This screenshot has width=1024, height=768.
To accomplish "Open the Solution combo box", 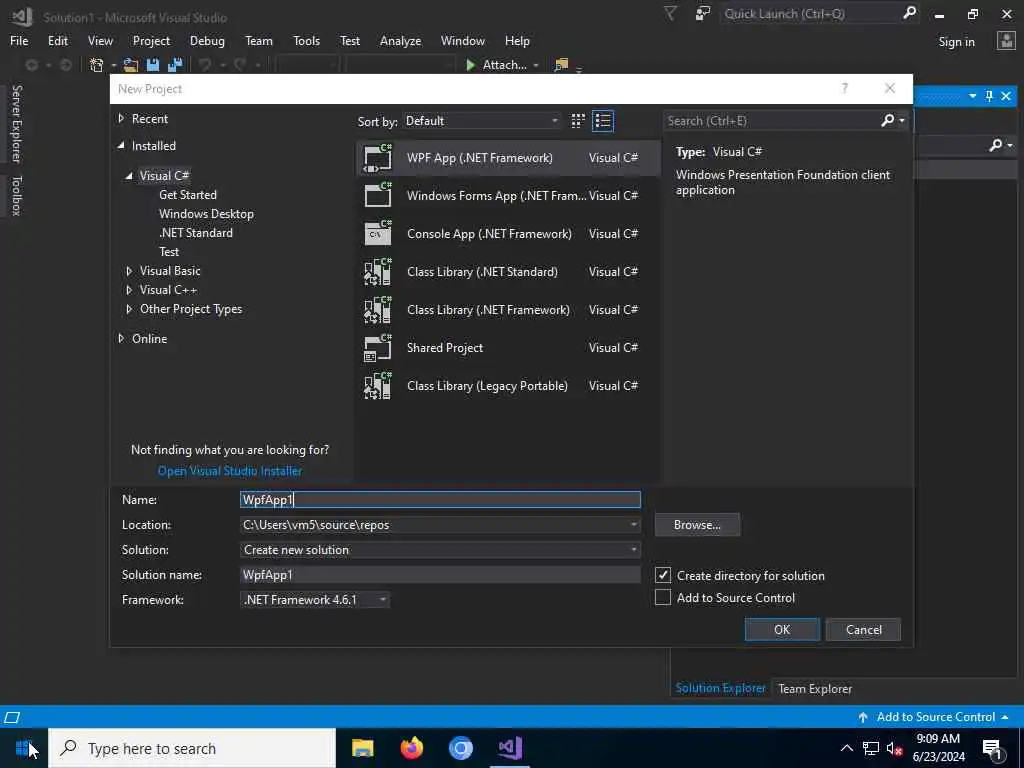I will point(440,550).
